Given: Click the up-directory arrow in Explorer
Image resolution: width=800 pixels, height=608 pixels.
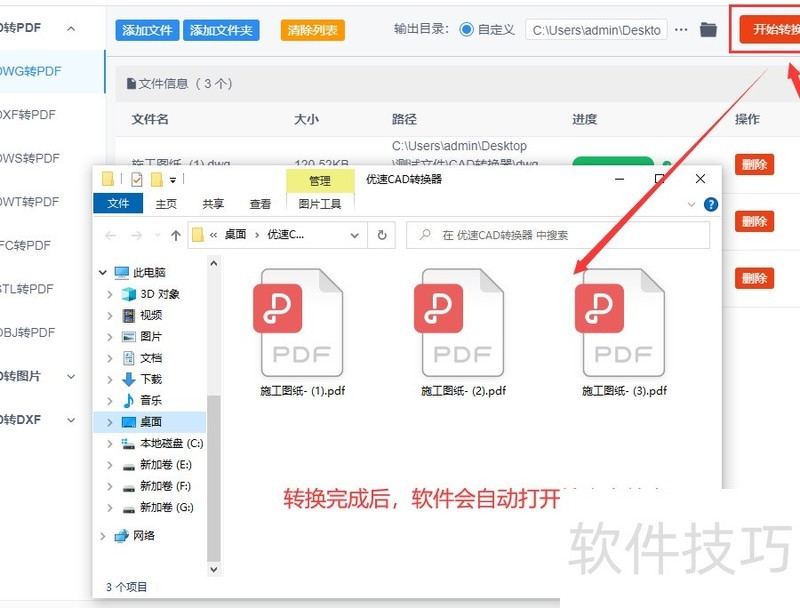Looking at the screenshot, I should click(x=176, y=235).
